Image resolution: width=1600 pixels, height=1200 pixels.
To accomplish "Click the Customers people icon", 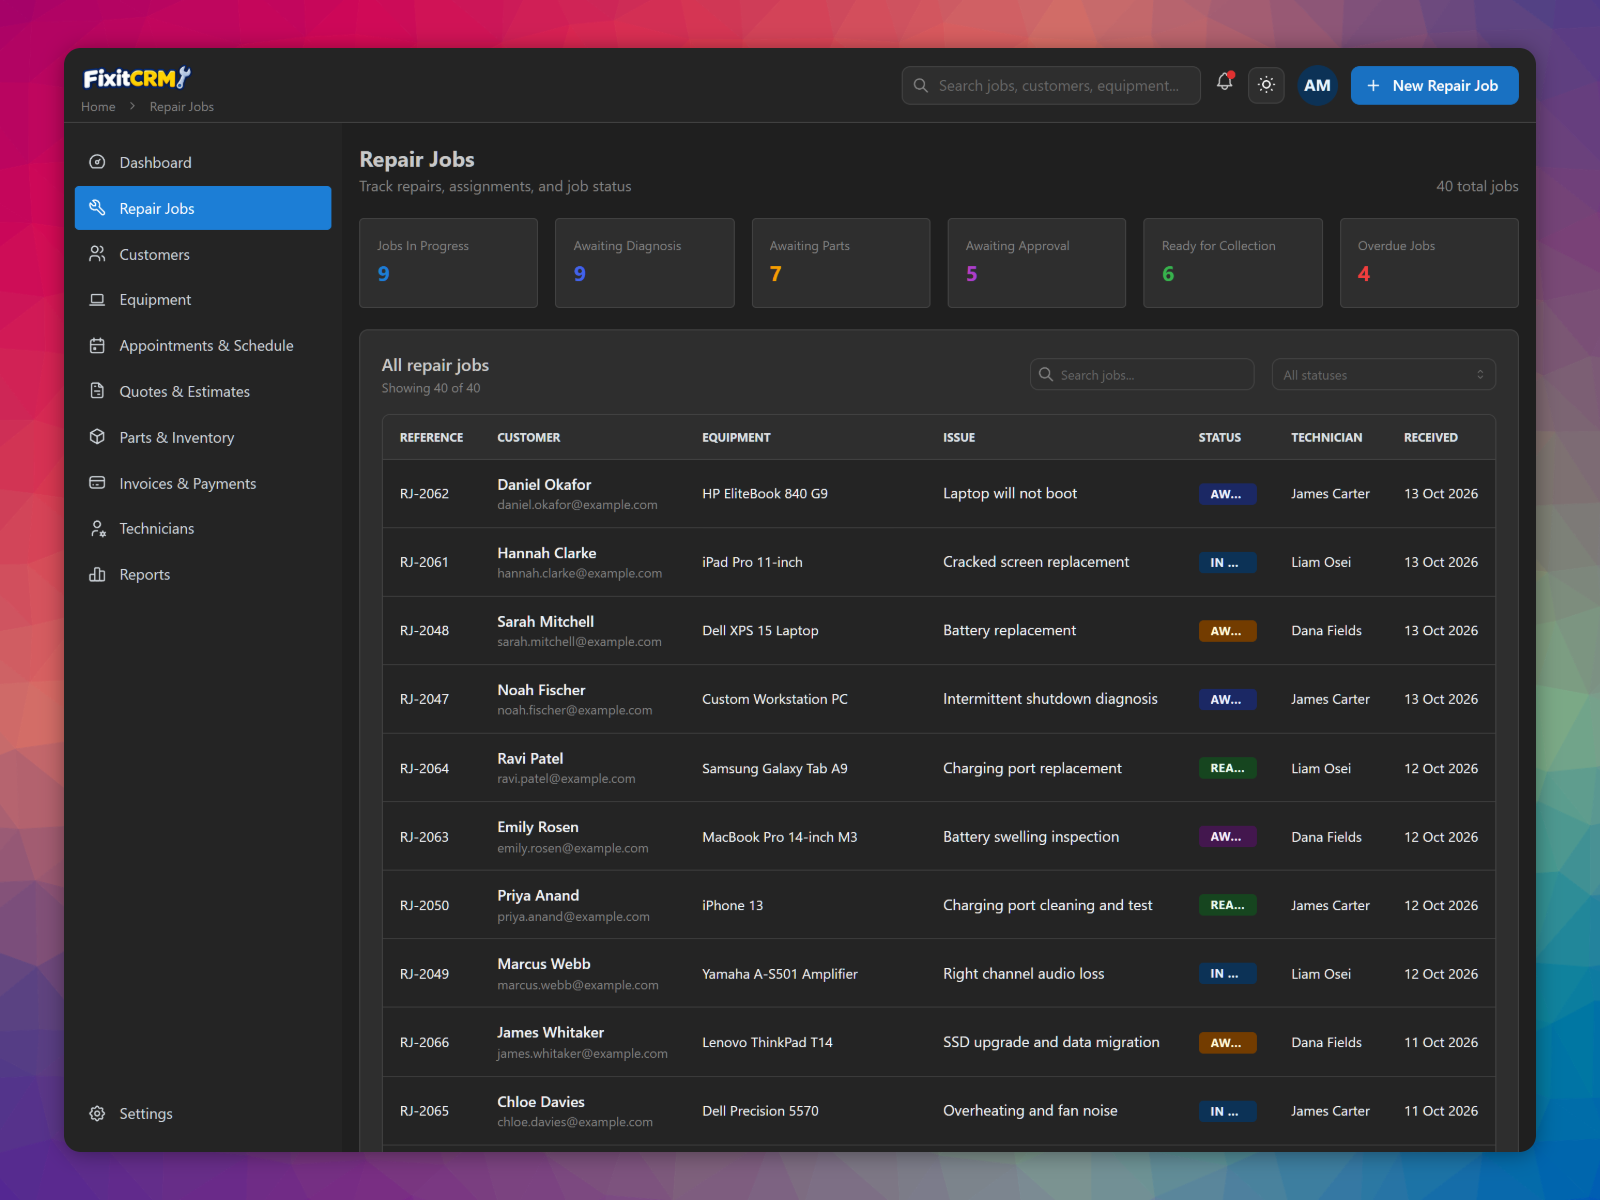I will click(x=97, y=254).
